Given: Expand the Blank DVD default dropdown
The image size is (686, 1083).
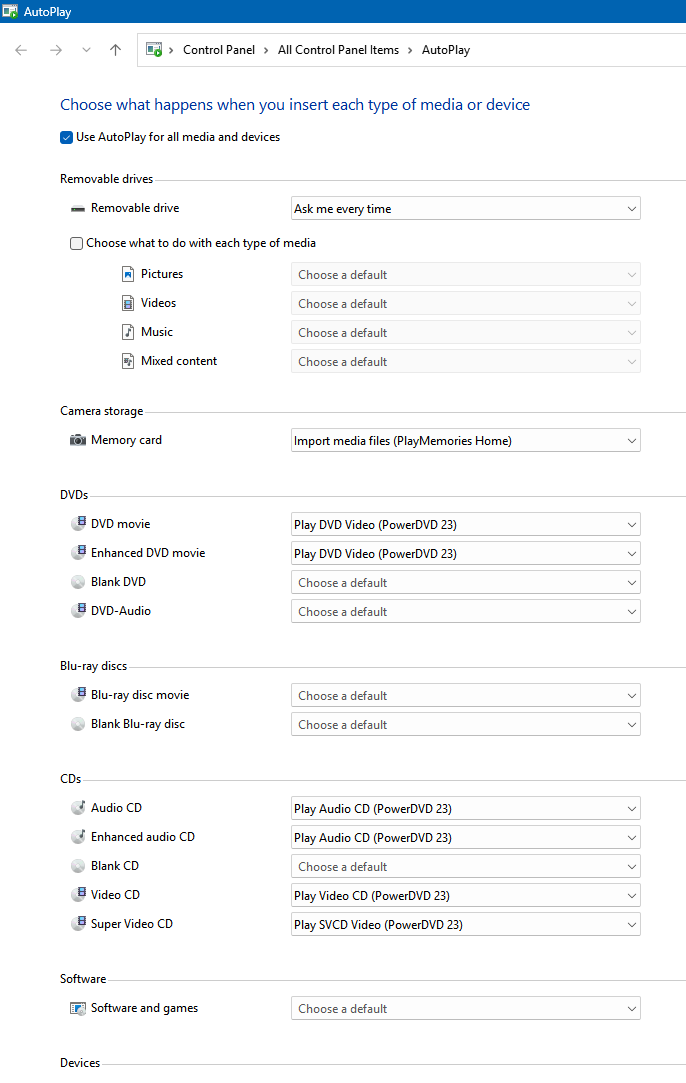Looking at the screenshot, I should pos(465,583).
